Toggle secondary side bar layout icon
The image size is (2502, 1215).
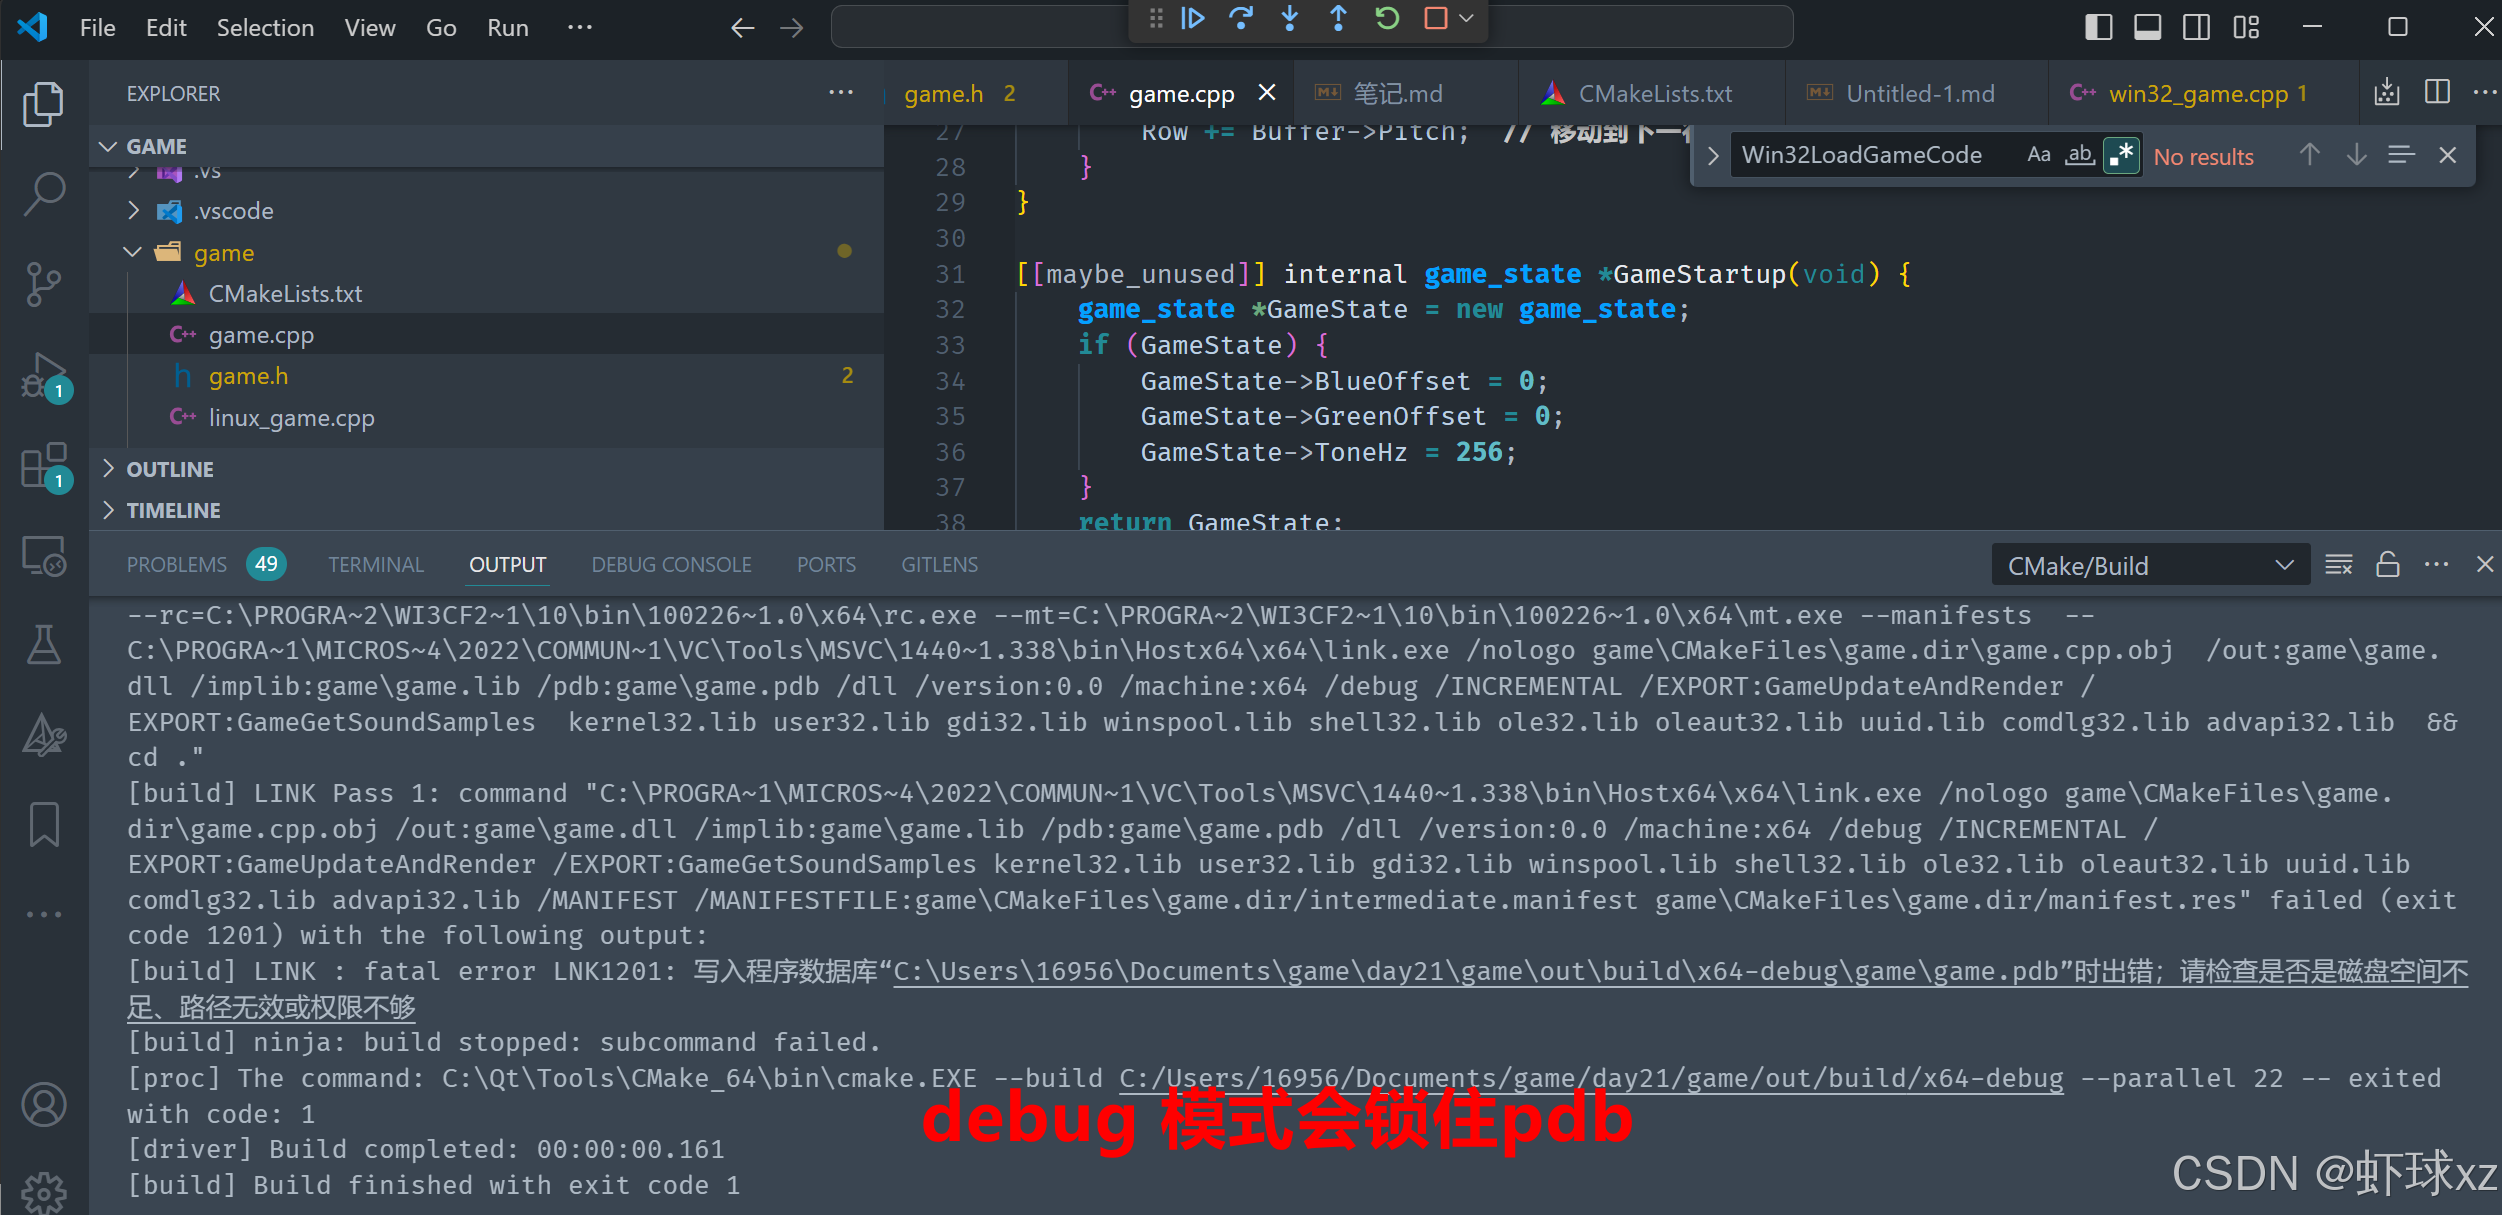coord(2196,27)
